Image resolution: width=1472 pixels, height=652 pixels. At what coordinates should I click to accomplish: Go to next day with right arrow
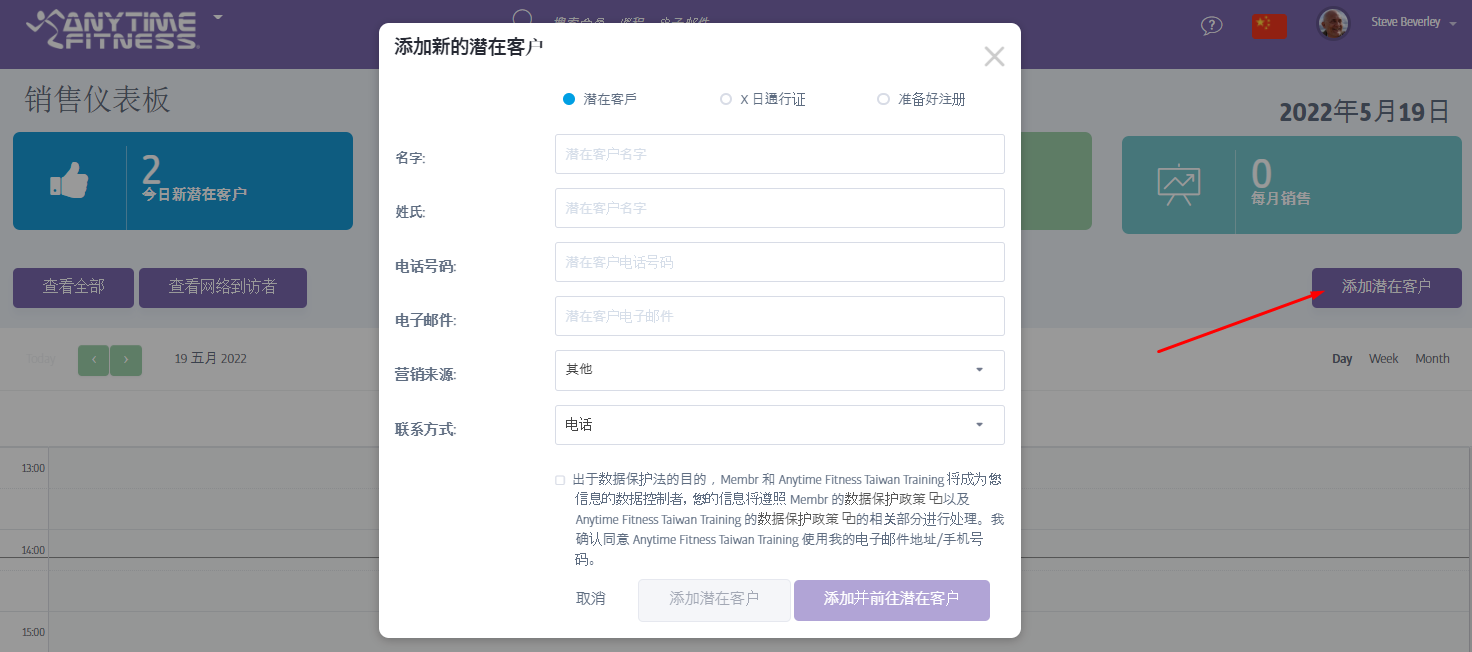click(x=126, y=360)
